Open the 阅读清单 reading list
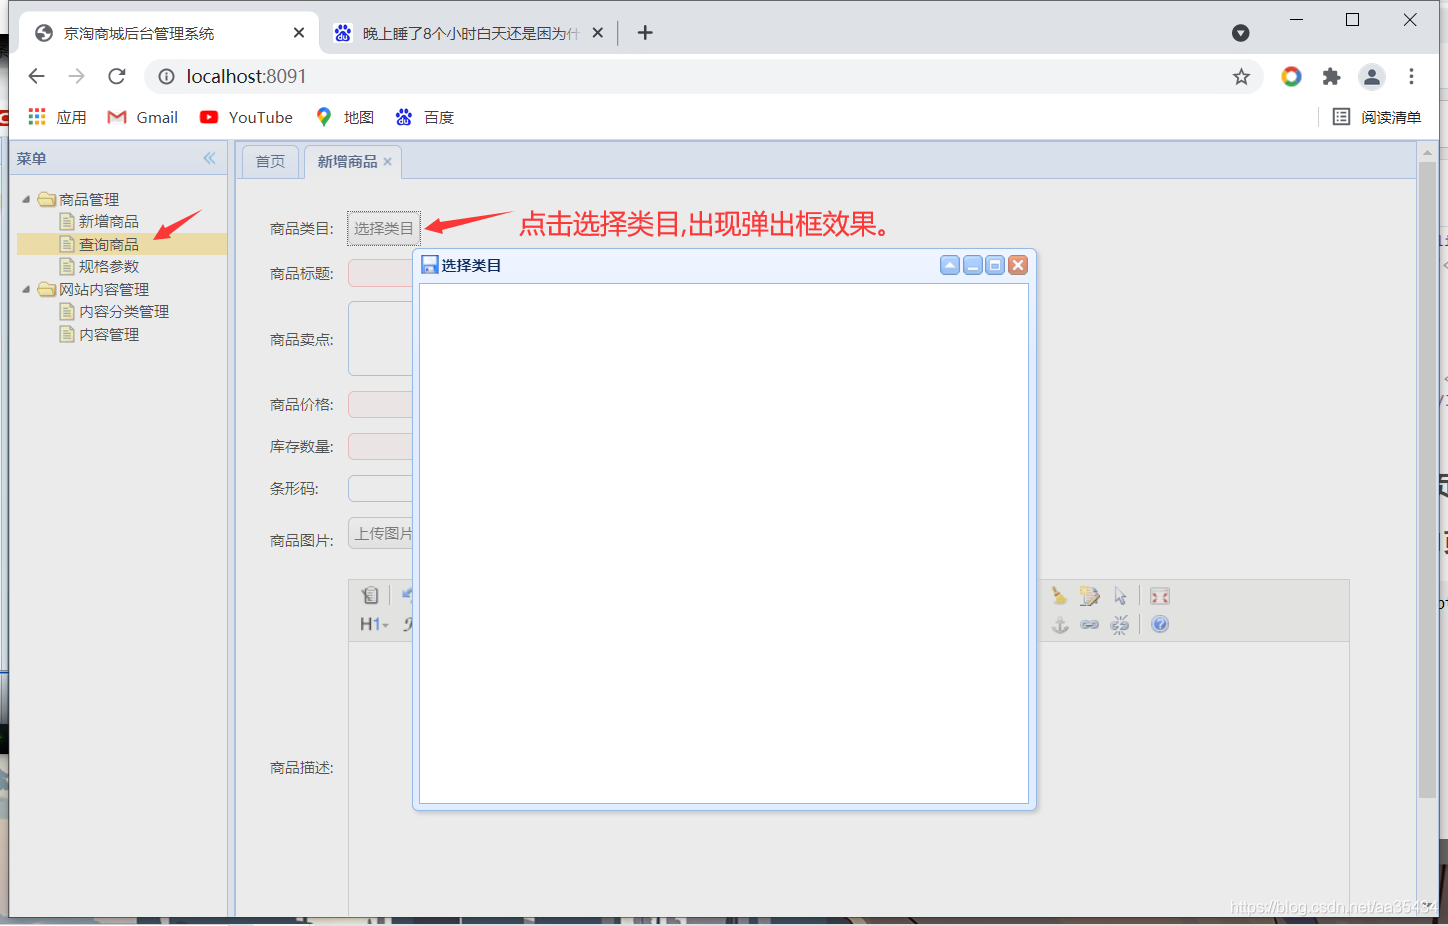This screenshot has width=1448, height=926. pos(1377,117)
